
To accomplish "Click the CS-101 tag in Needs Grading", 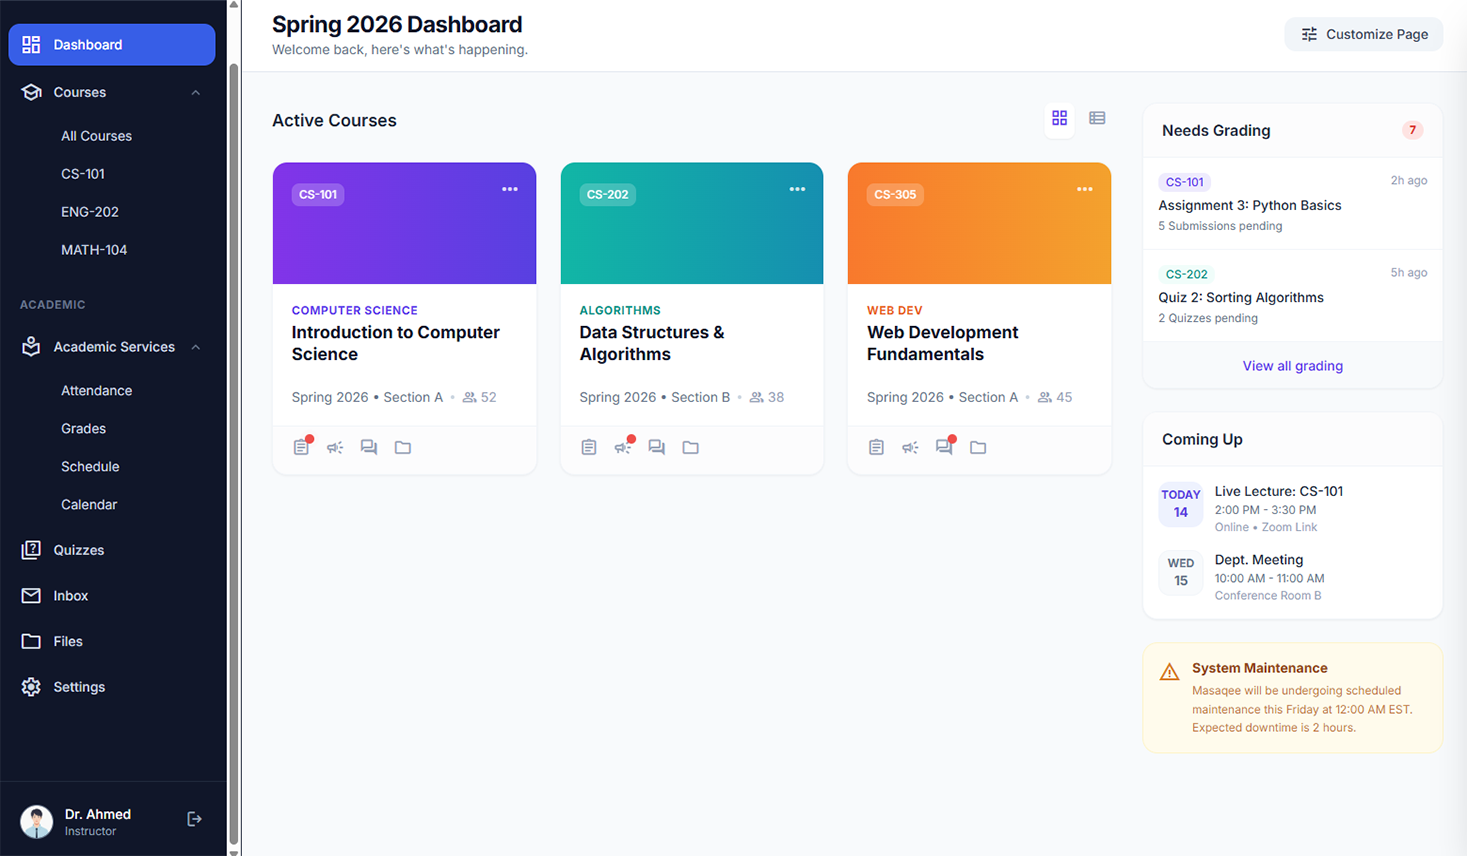I will pos(1184,182).
